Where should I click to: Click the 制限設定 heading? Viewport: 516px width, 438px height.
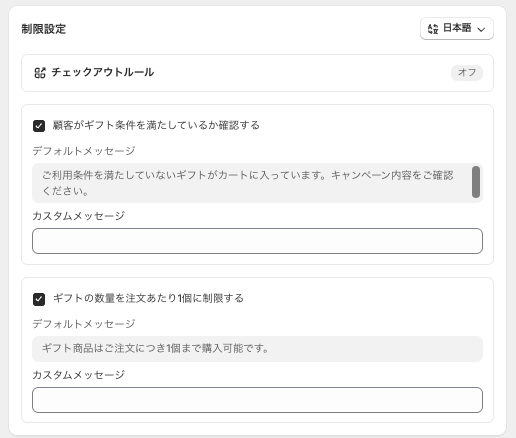44,29
